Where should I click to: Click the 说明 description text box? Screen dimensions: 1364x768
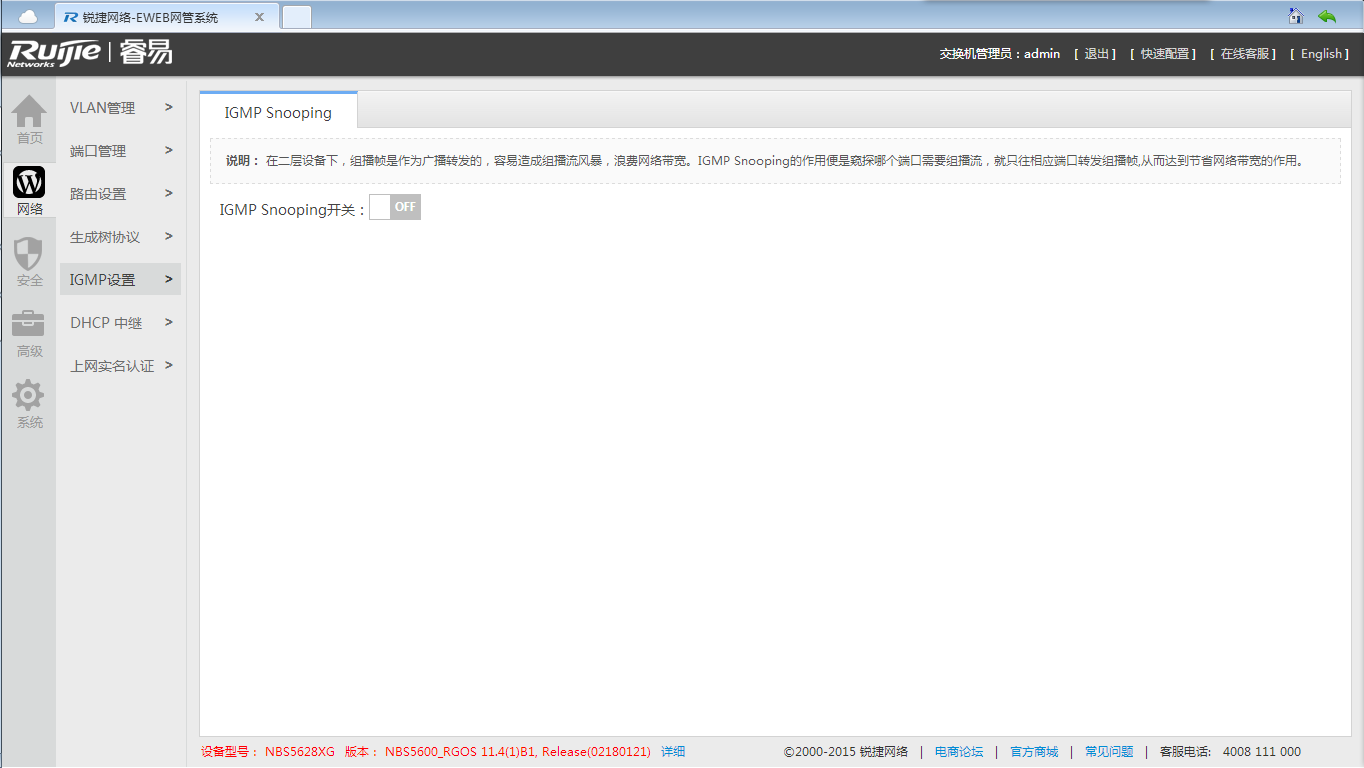pyautogui.click(x=775, y=160)
